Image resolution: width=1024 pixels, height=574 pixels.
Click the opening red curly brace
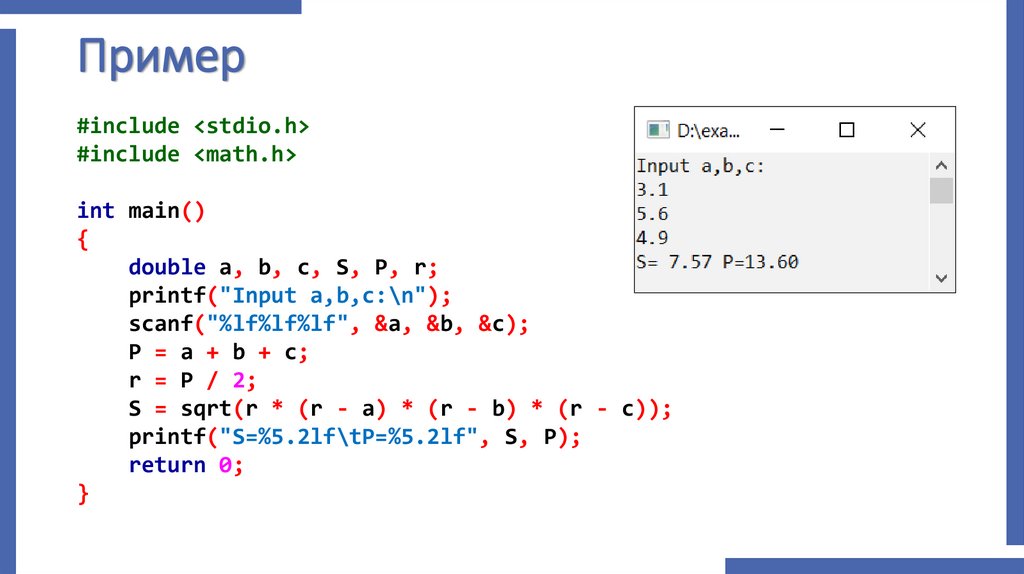83,240
